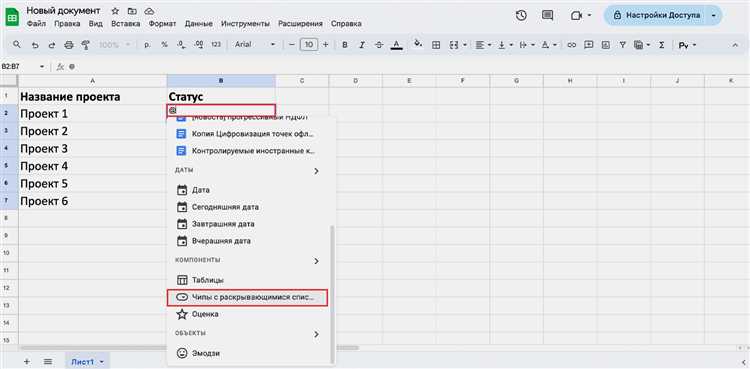Insert a comment from toolbar
This screenshot has height=369, width=750.
point(588,45)
